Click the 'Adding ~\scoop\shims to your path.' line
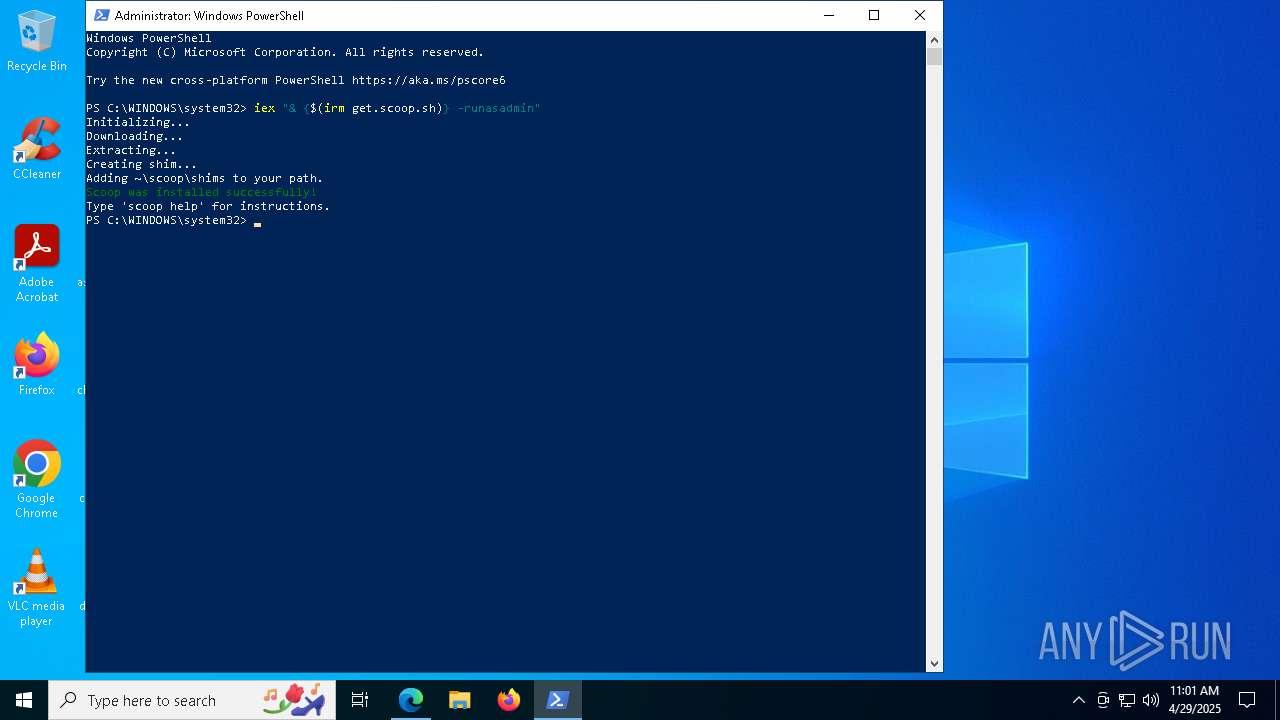1280x720 pixels. tap(205, 178)
